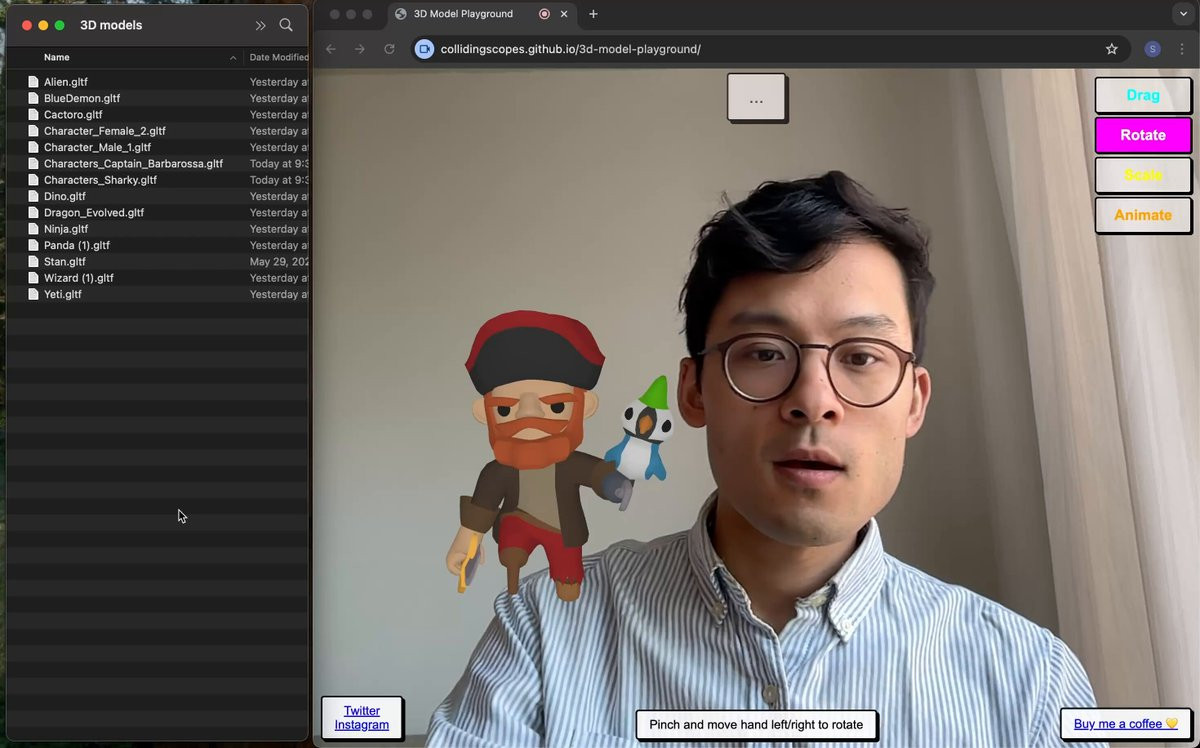1200x748 pixels.
Task: Click the '...' button above the video
Action: [756, 98]
